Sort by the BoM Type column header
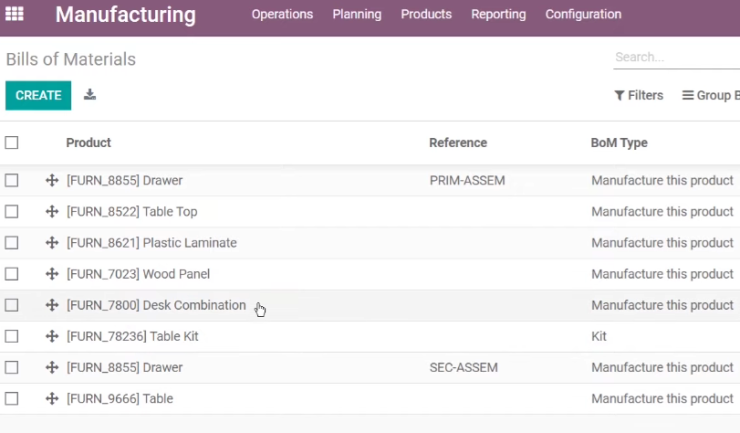 coord(619,143)
